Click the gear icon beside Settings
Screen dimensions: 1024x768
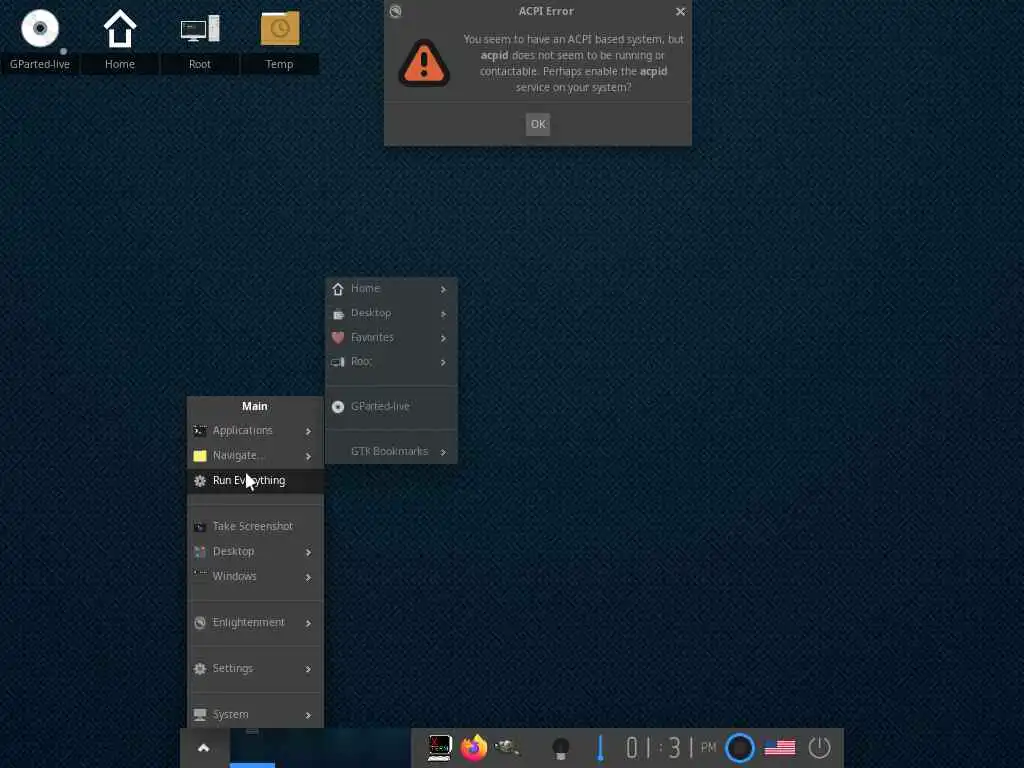[x=200, y=669]
